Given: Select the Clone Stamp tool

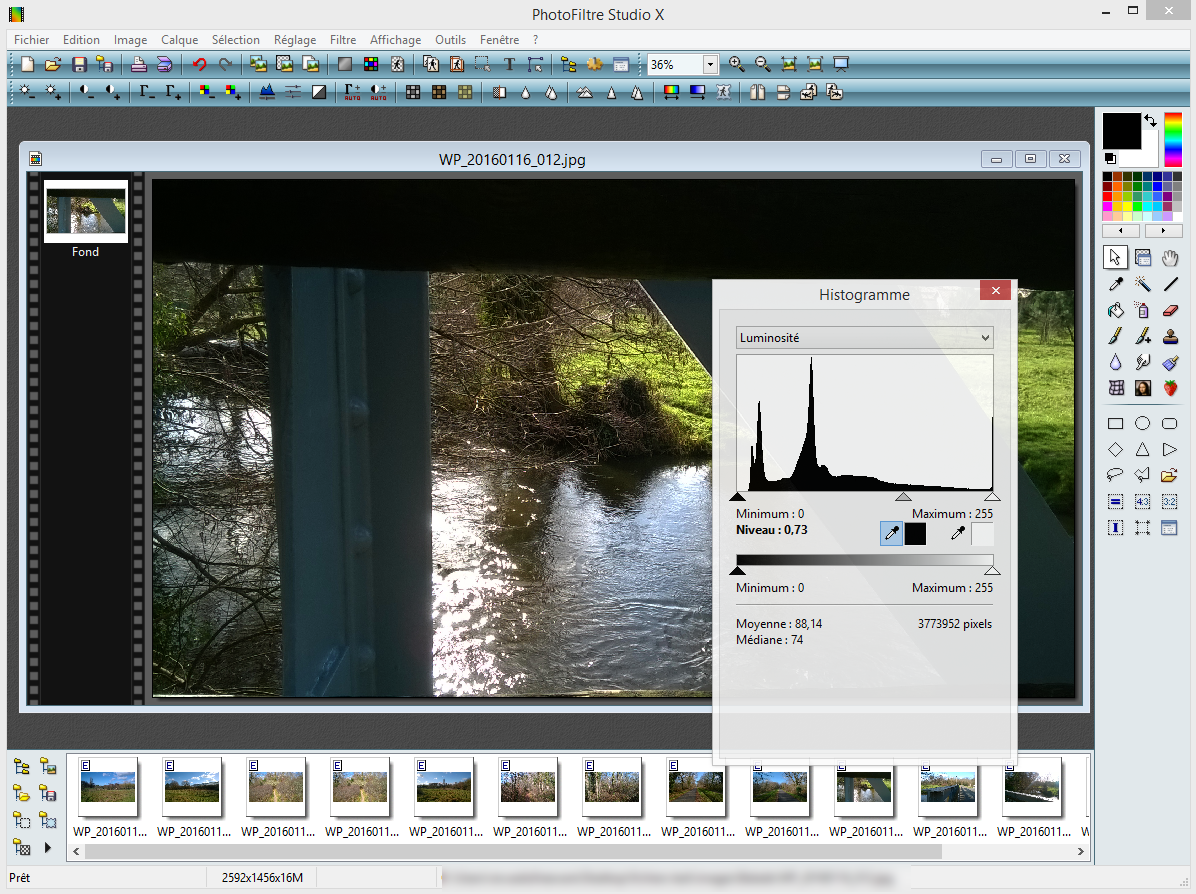Looking at the screenshot, I should click(1170, 336).
